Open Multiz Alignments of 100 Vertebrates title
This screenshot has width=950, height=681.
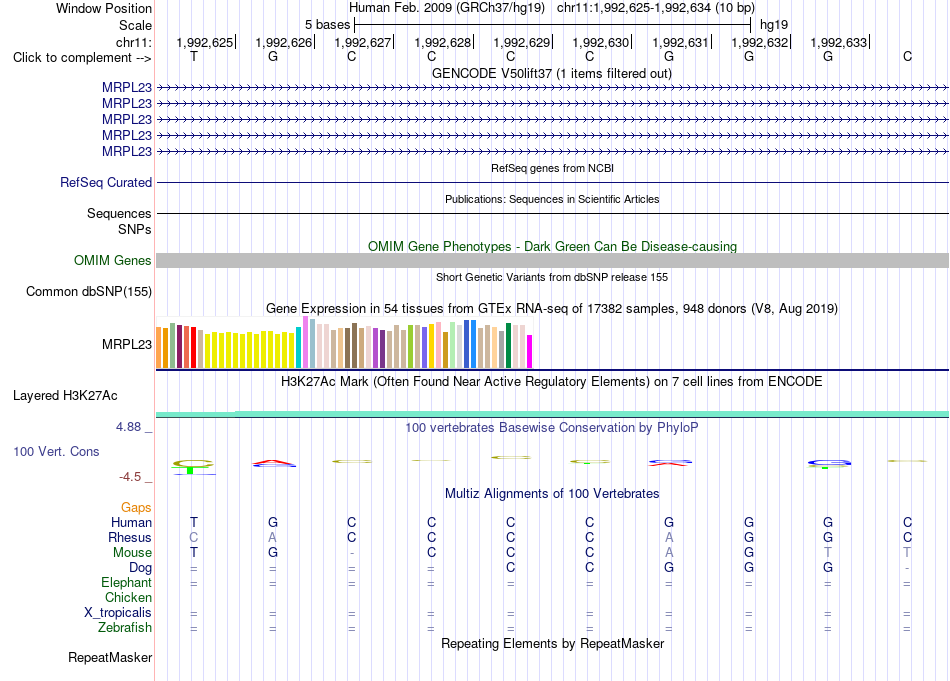552,494
